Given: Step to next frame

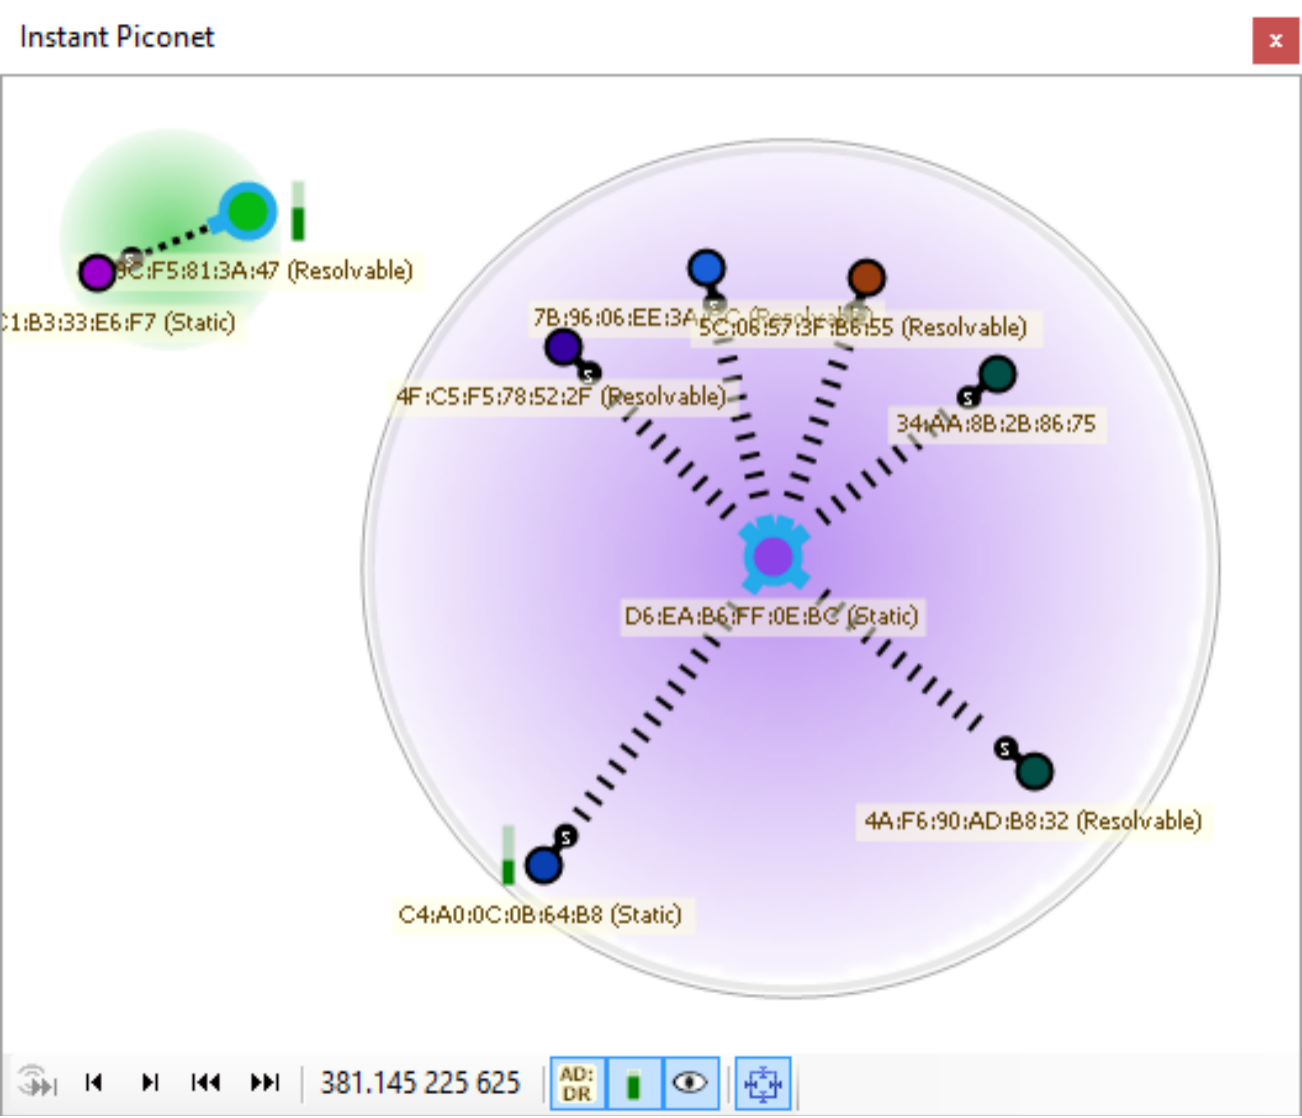Looking at the screenshot, I should tap(150, 1082).
